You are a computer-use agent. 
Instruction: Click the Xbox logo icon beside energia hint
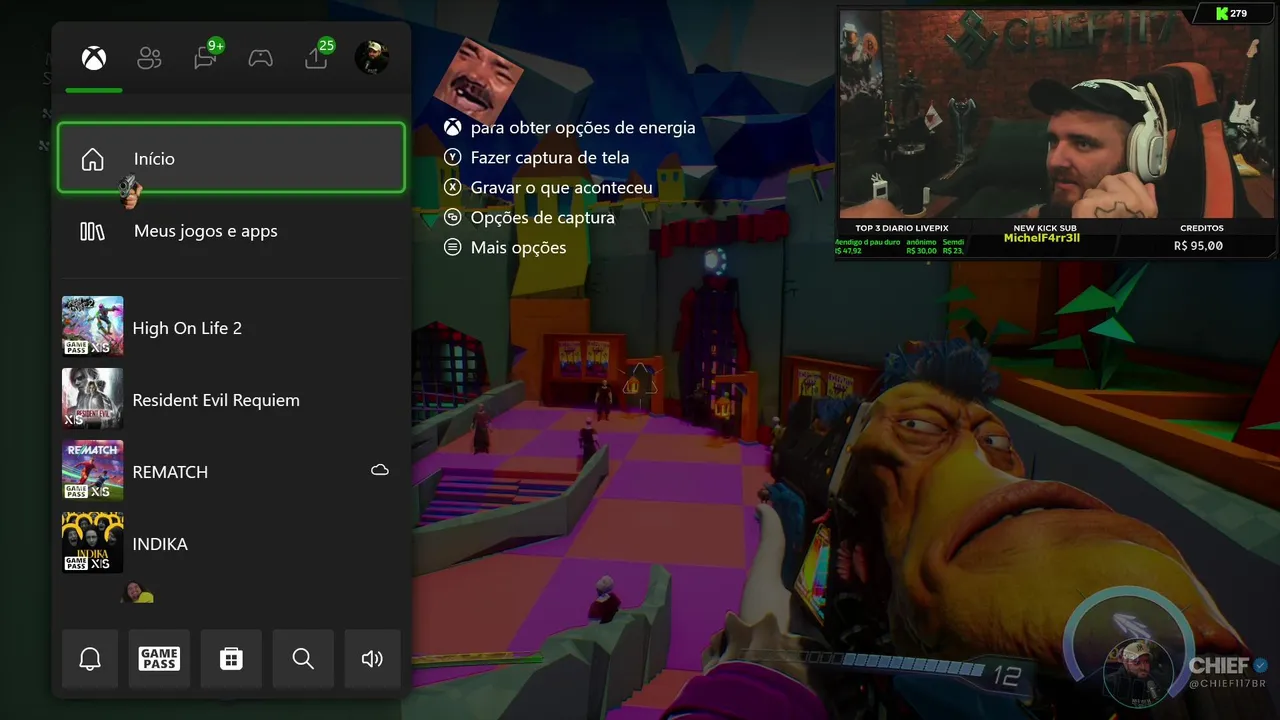453,127
